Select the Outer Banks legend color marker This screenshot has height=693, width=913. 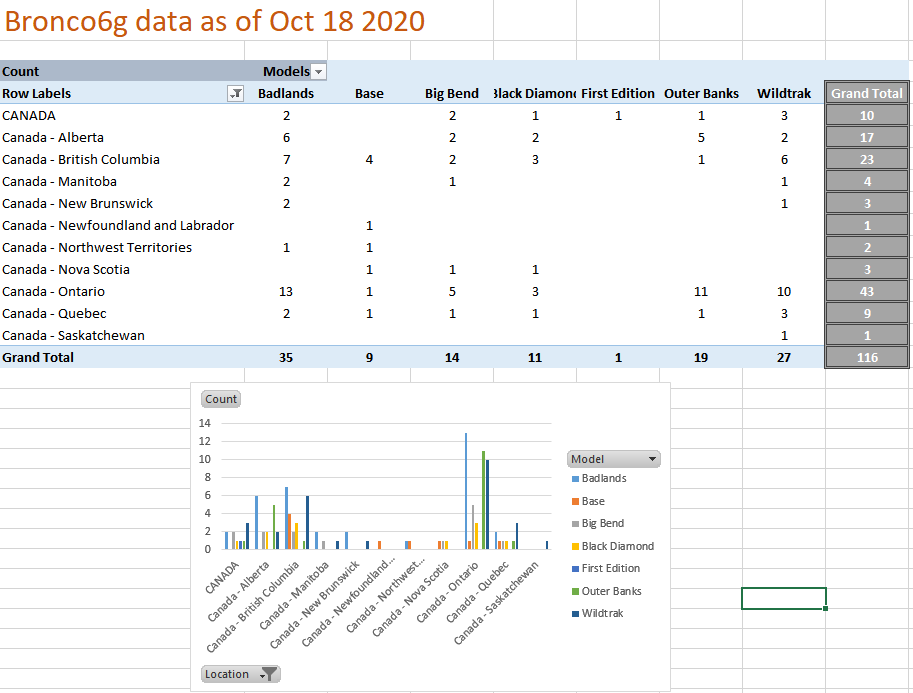coord(575,591)
